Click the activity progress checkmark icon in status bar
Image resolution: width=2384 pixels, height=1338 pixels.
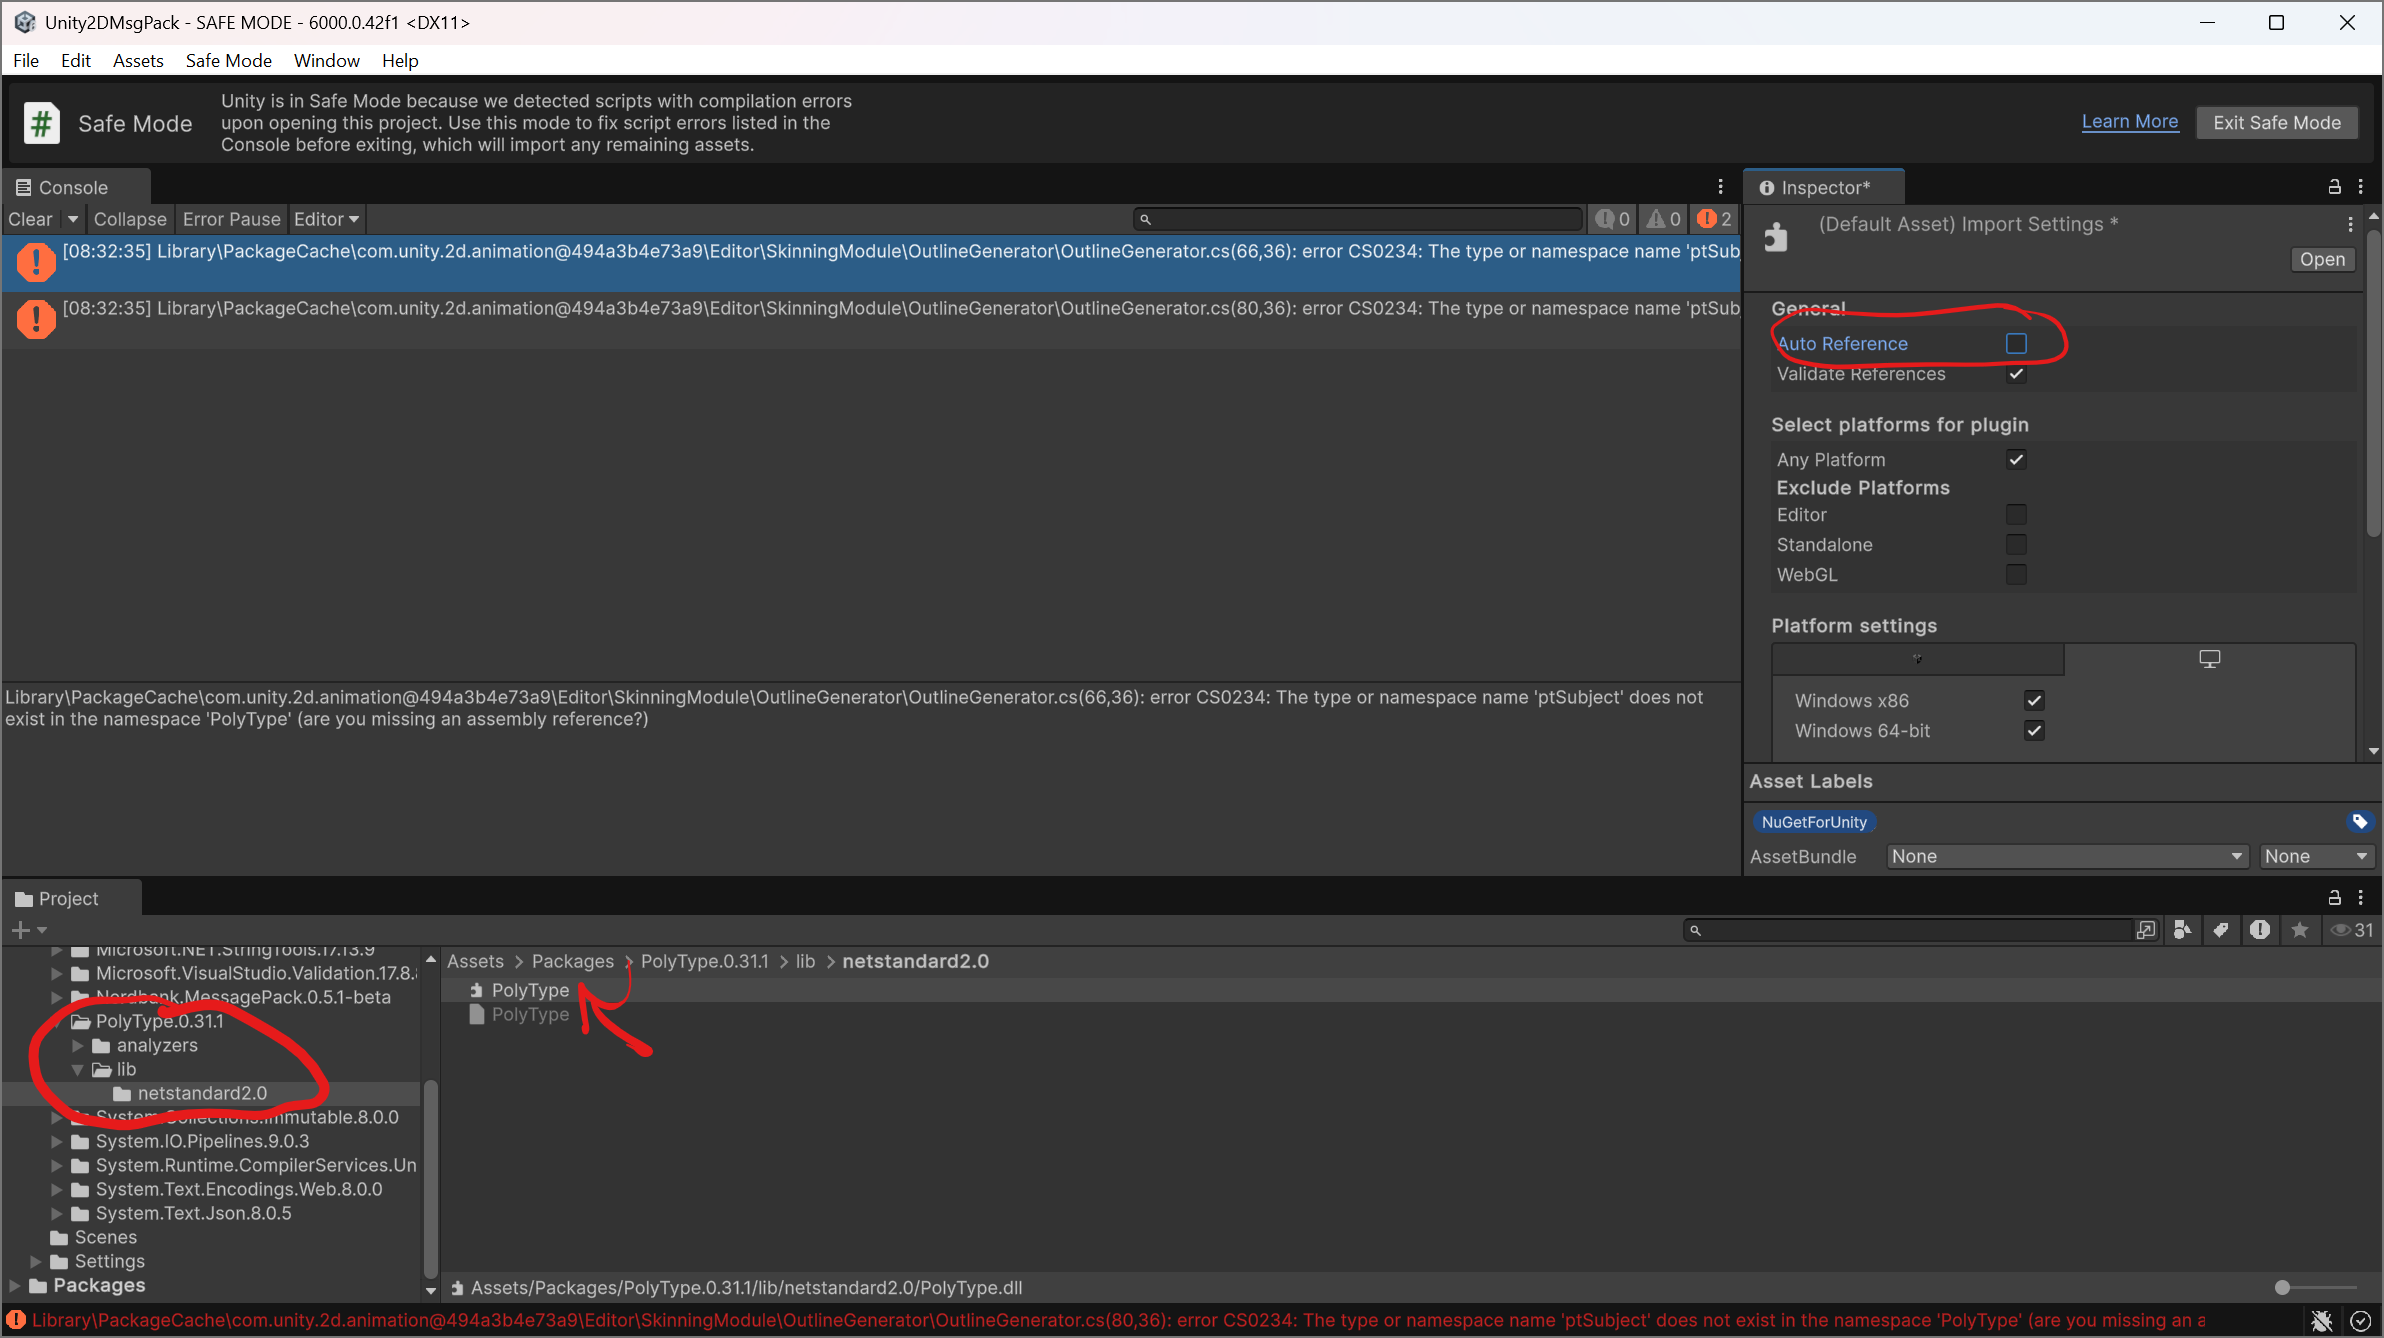[2360, 1320]
